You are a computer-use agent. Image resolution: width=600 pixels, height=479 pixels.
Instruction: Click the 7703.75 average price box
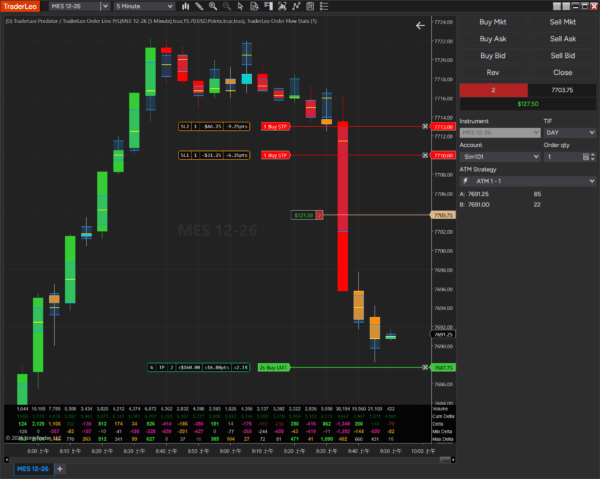pyautogui.click(x=562, y=90)
